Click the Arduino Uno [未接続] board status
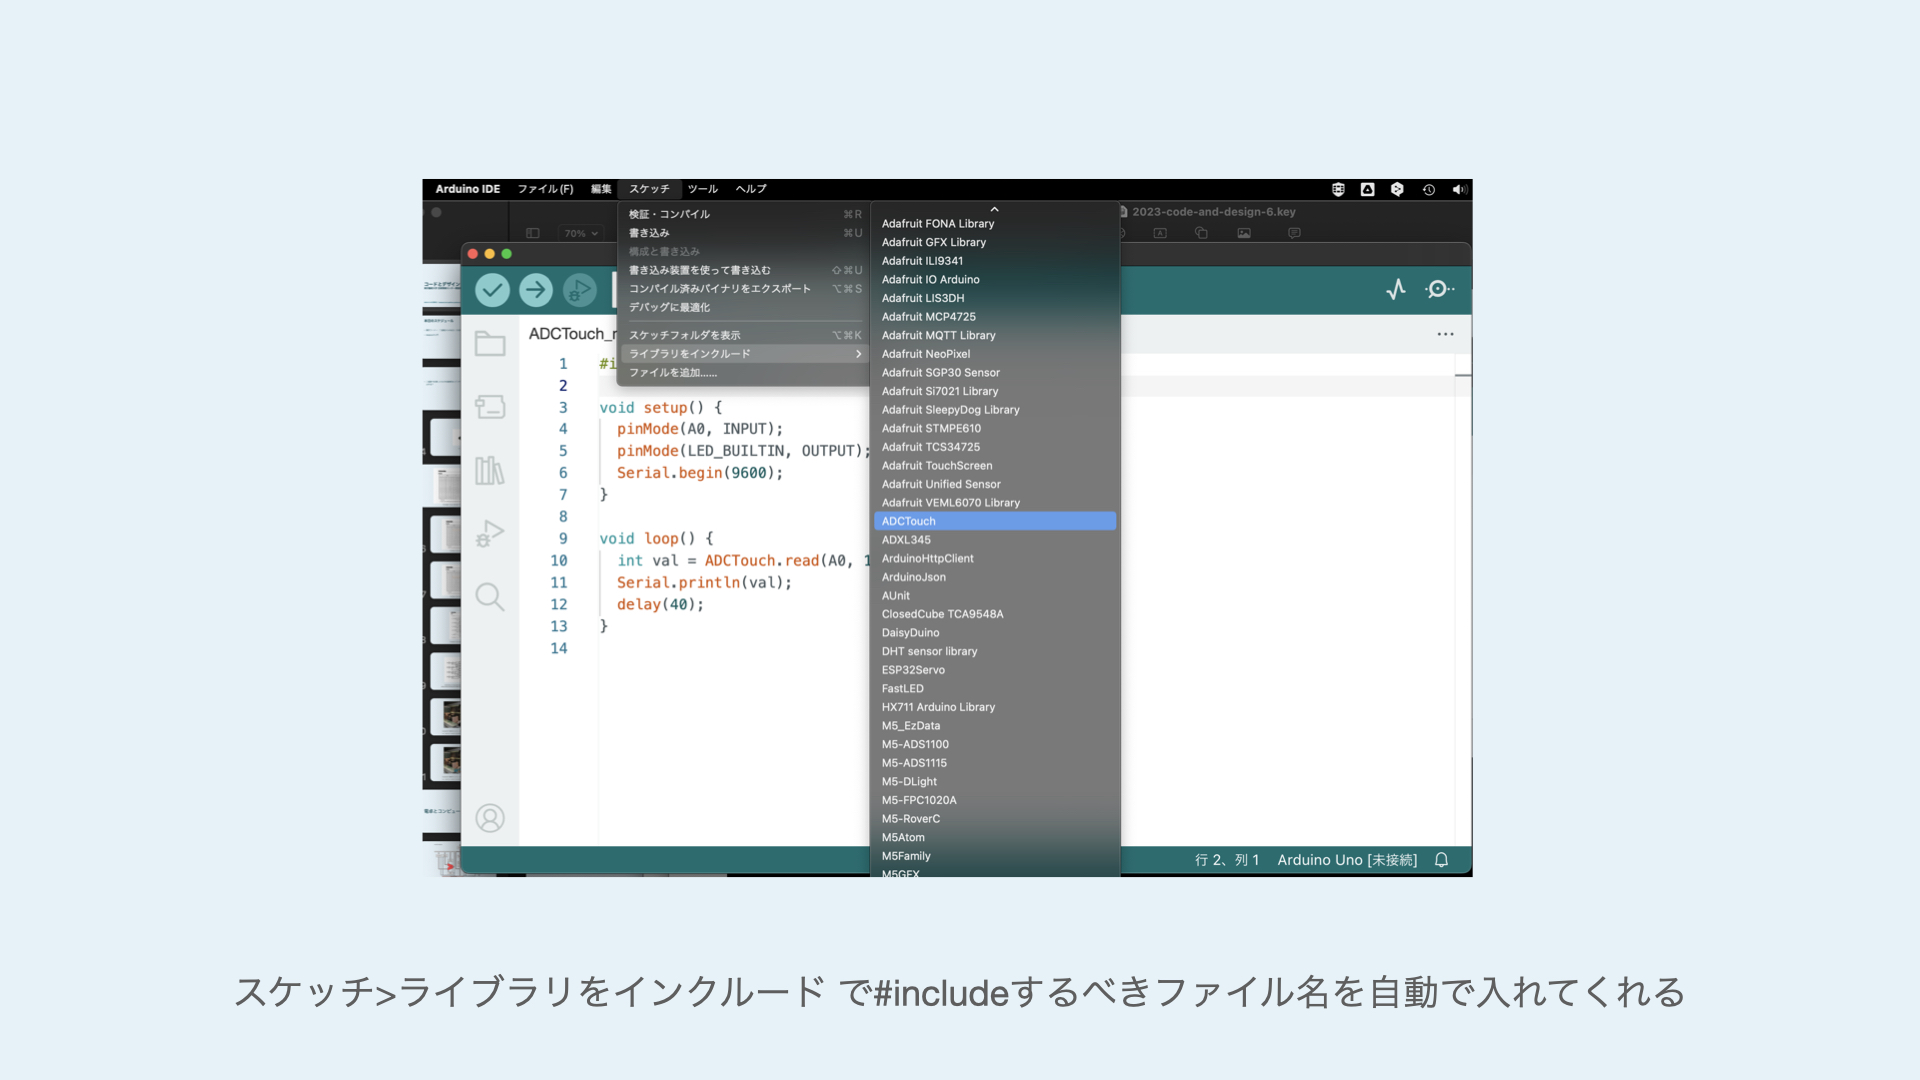Viewport: 1920px width, 1080px height. coord(1347,860)
